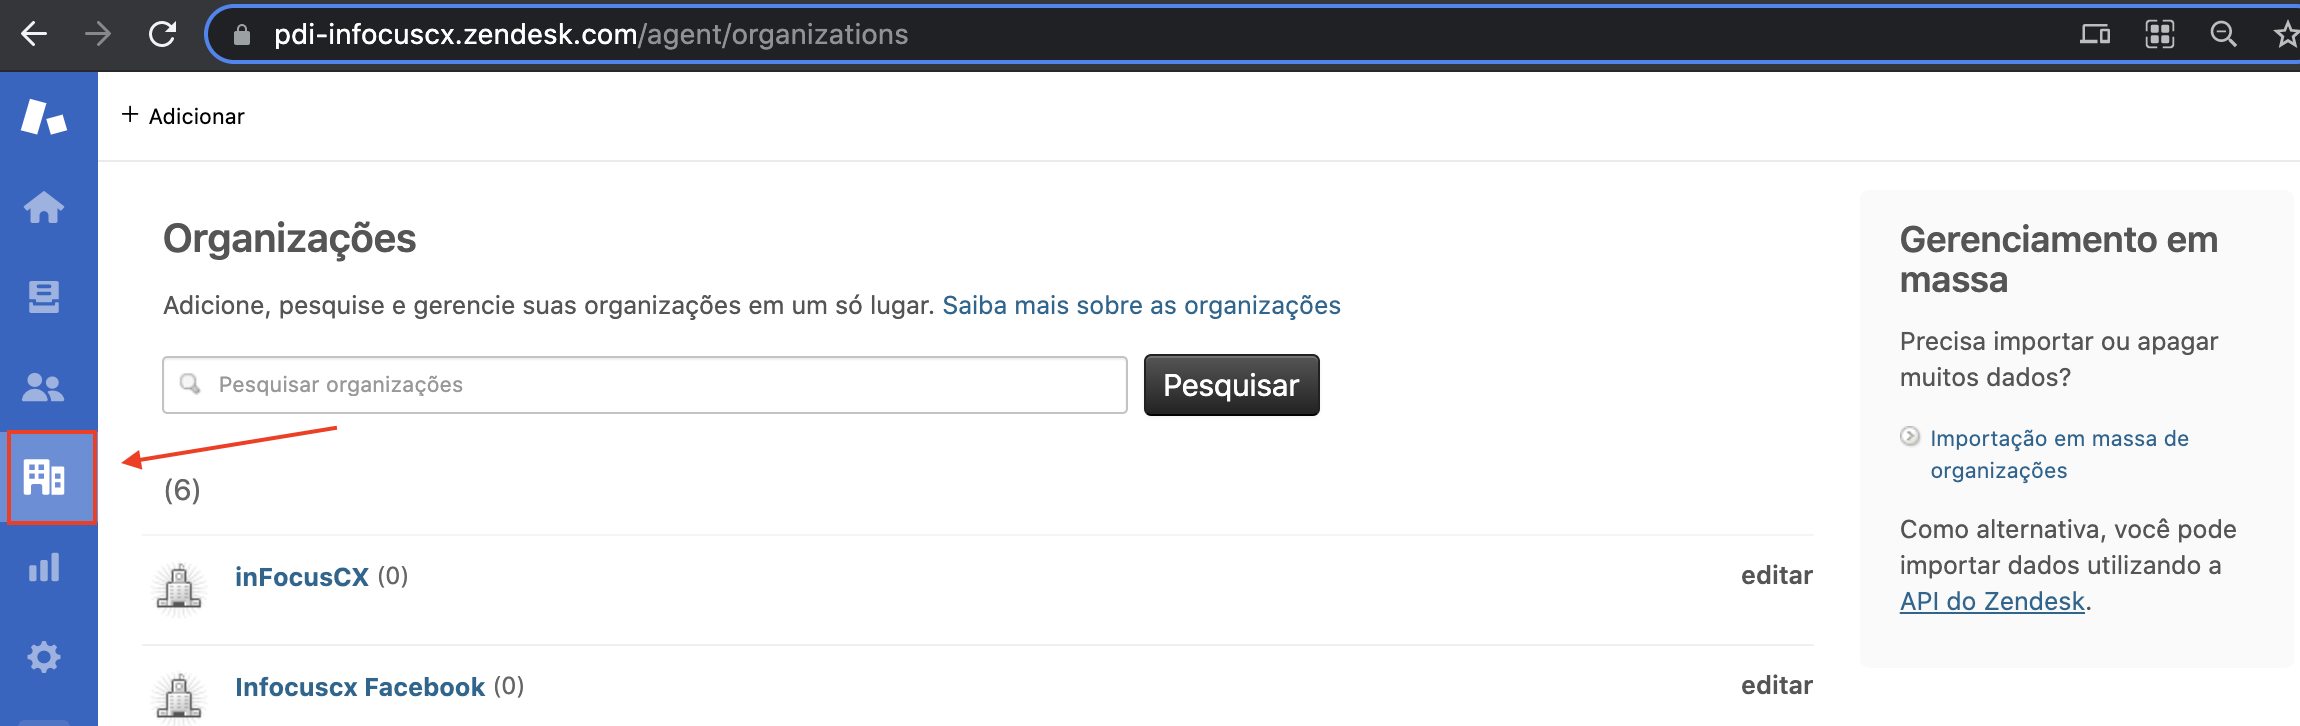This screenshot has width=2300, height=726.
Task: Click the screen cast icon in address bar
Action: click(2095, 35)
